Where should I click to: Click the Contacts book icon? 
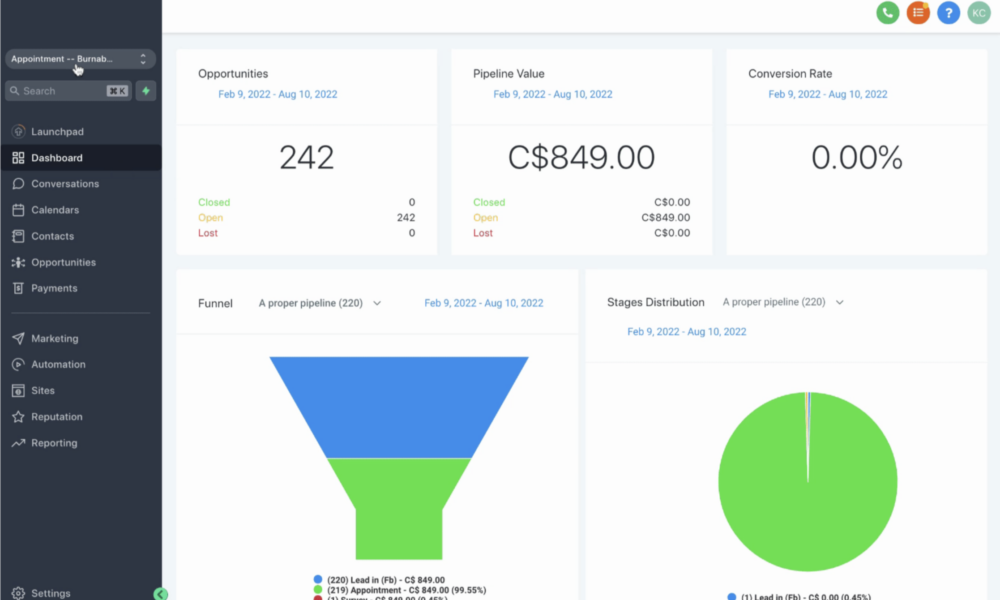click(18, 236)
